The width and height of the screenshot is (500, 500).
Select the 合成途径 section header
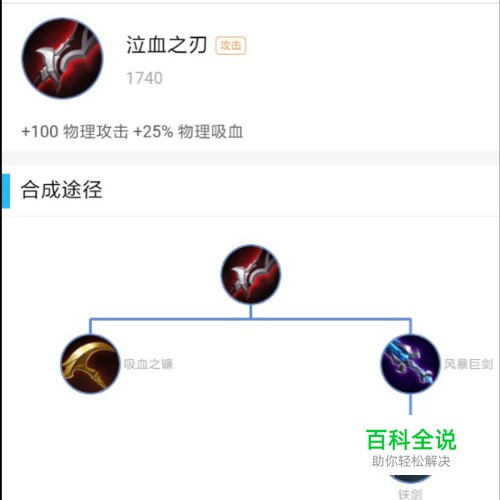[x=61, y=190]
